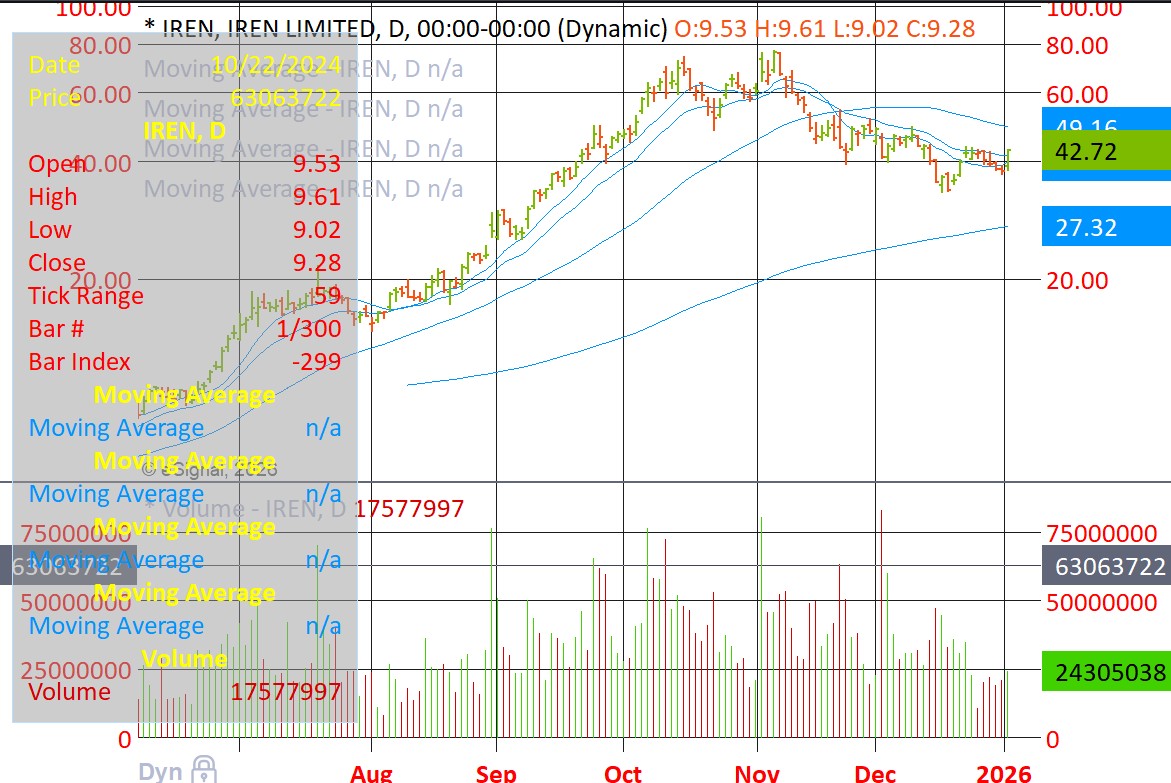Click the OHLC readout in chart header
Image resolution: width=1171 pixels, height=783 pixels.
coord(824,28)
